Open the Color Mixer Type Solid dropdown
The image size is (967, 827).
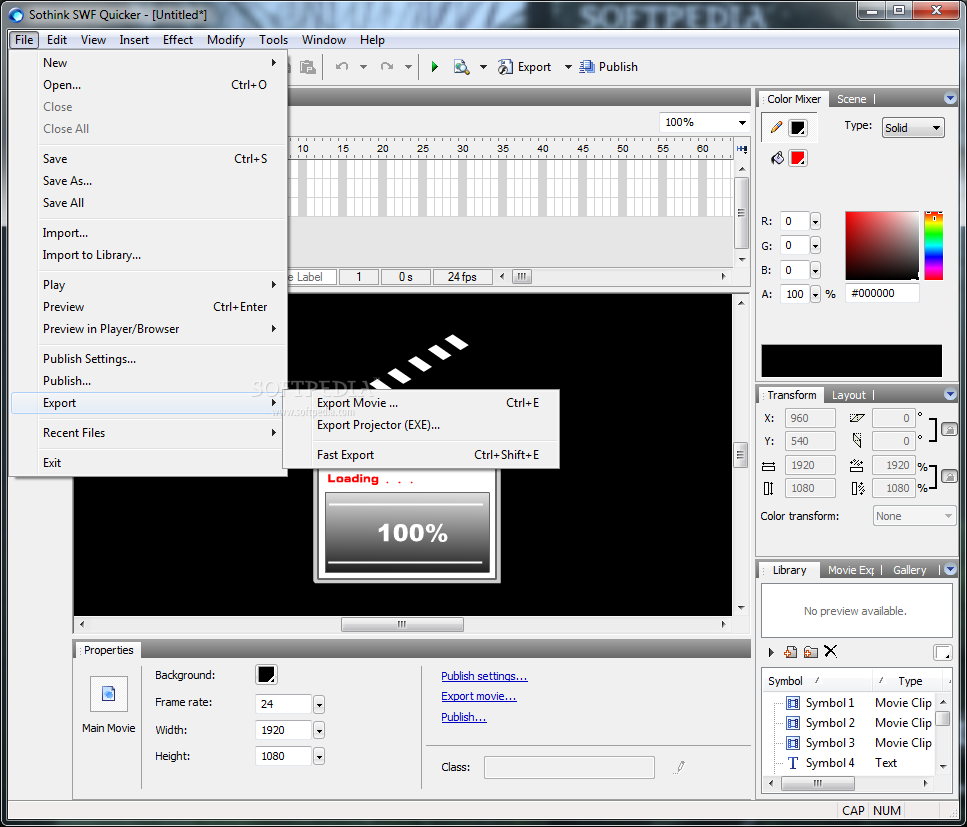[913, 128]
